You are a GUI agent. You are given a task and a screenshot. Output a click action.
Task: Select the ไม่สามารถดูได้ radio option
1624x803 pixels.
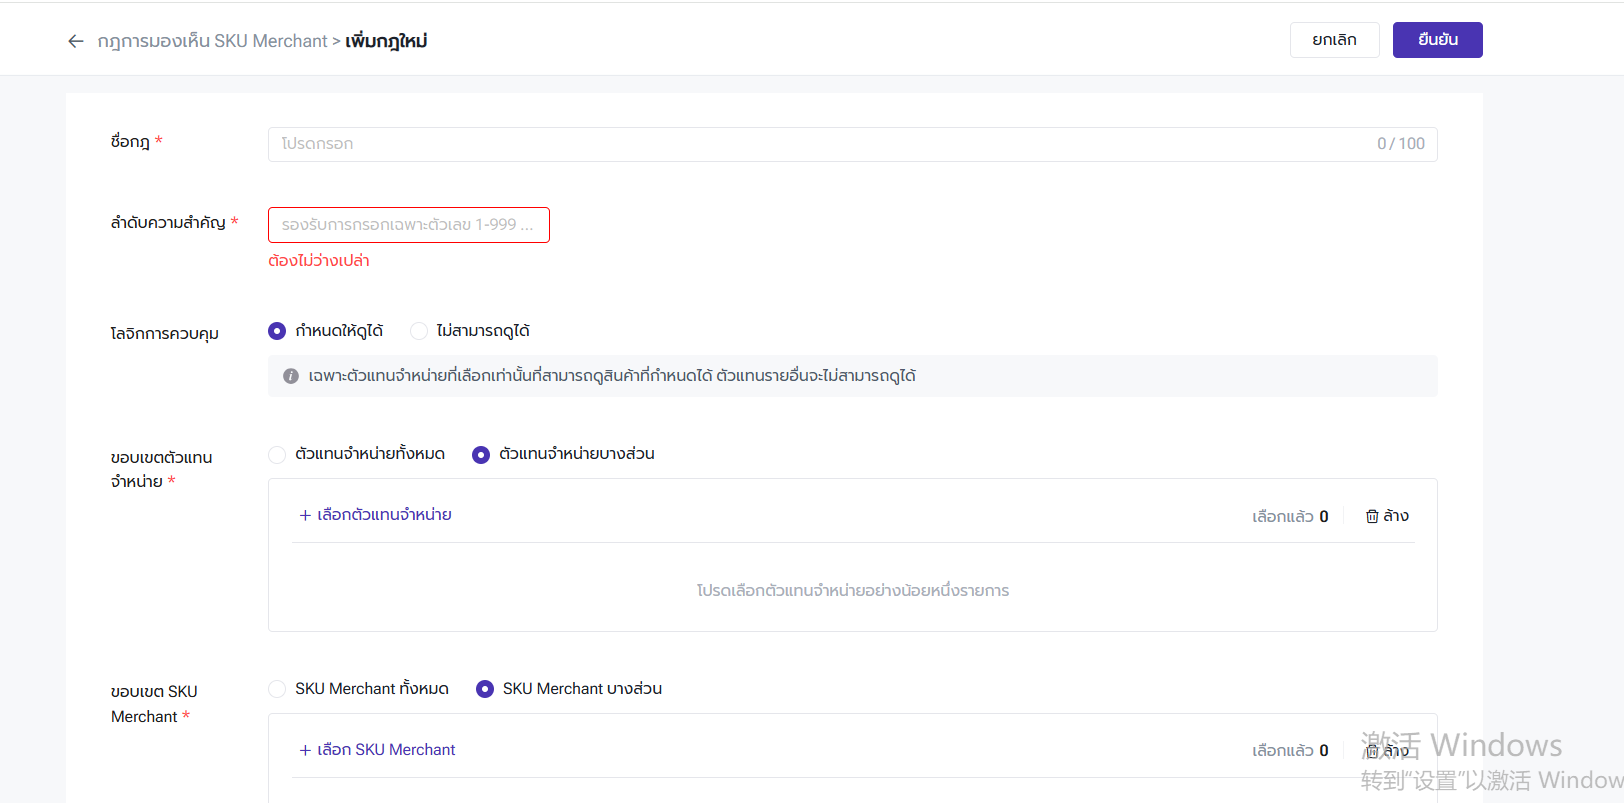(419, 331)
